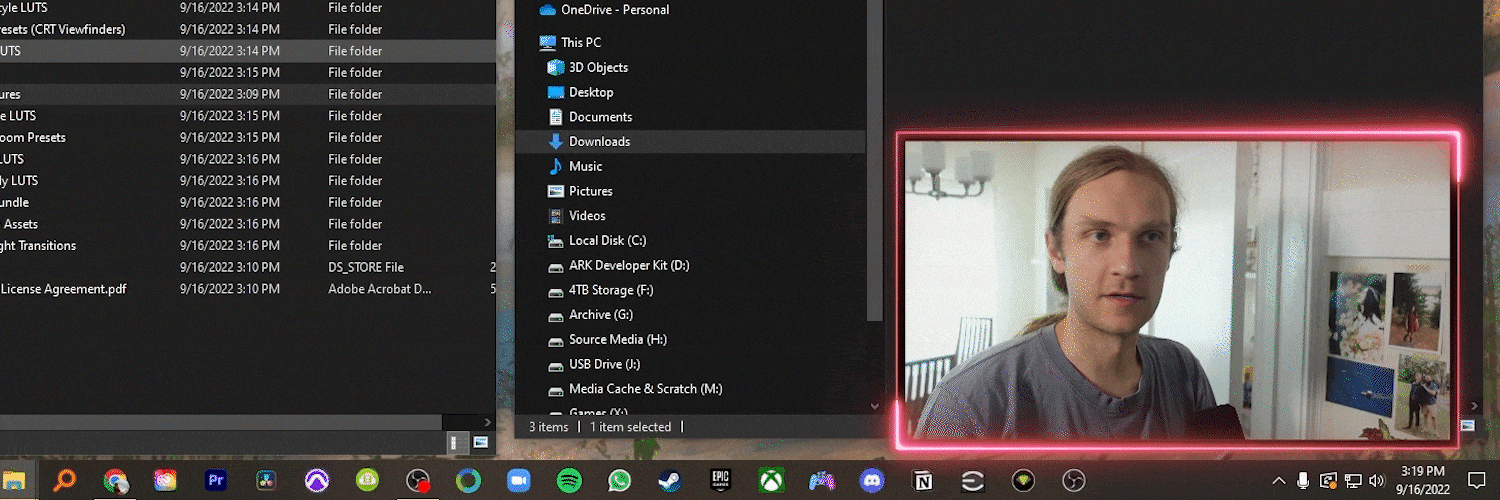Select folder row ending in 'undle'

click(248, 202)
